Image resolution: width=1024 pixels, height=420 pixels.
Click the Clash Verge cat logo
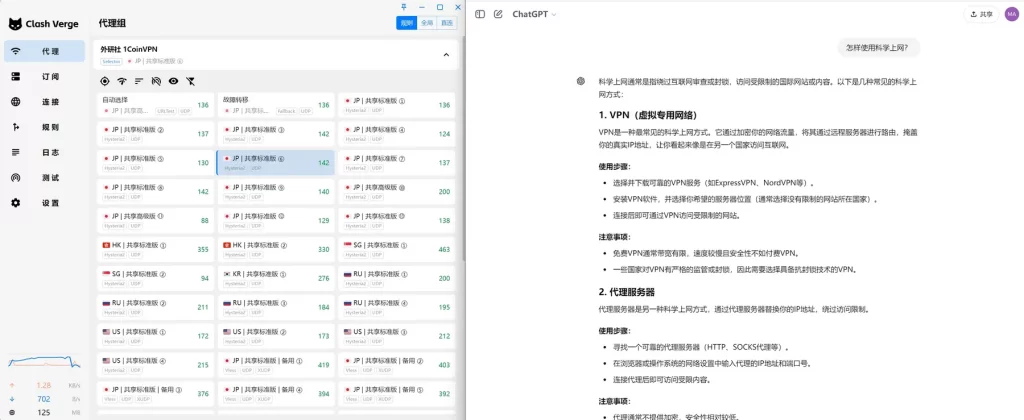pyautogui.click(x=15, y=24)
